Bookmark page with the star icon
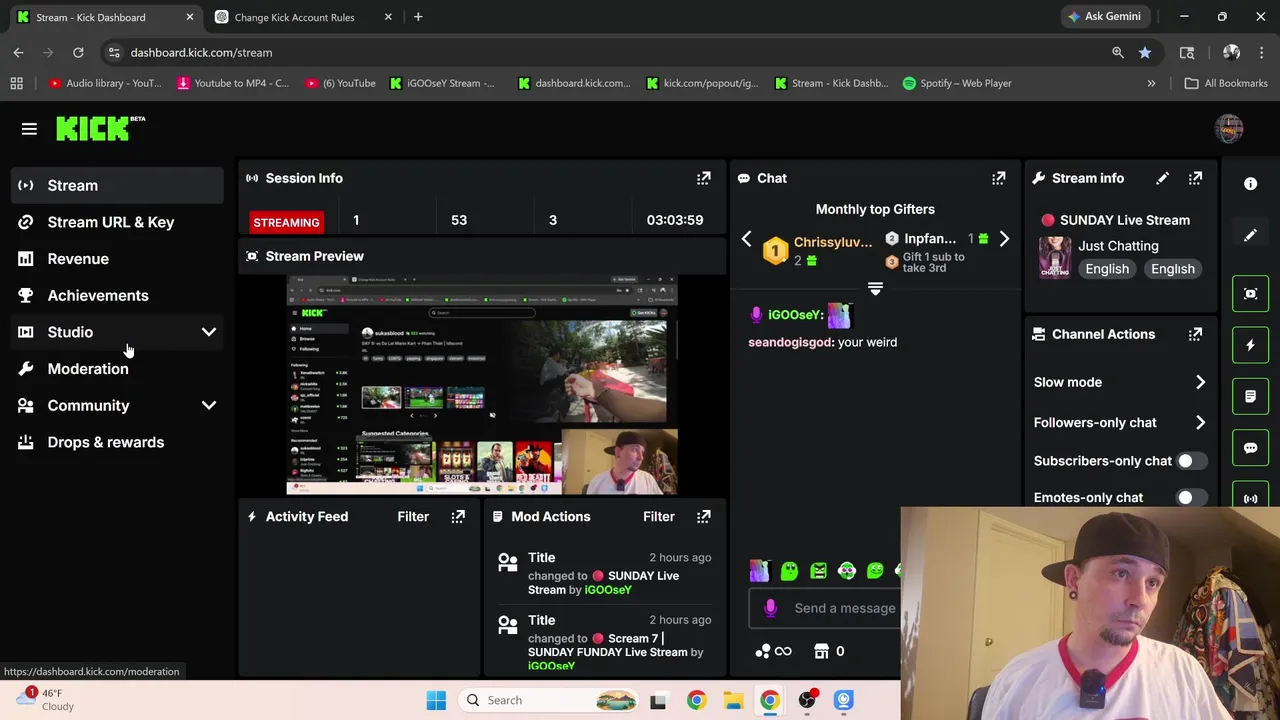Viewport: 1280px width, 720px height. (1145, 52)
